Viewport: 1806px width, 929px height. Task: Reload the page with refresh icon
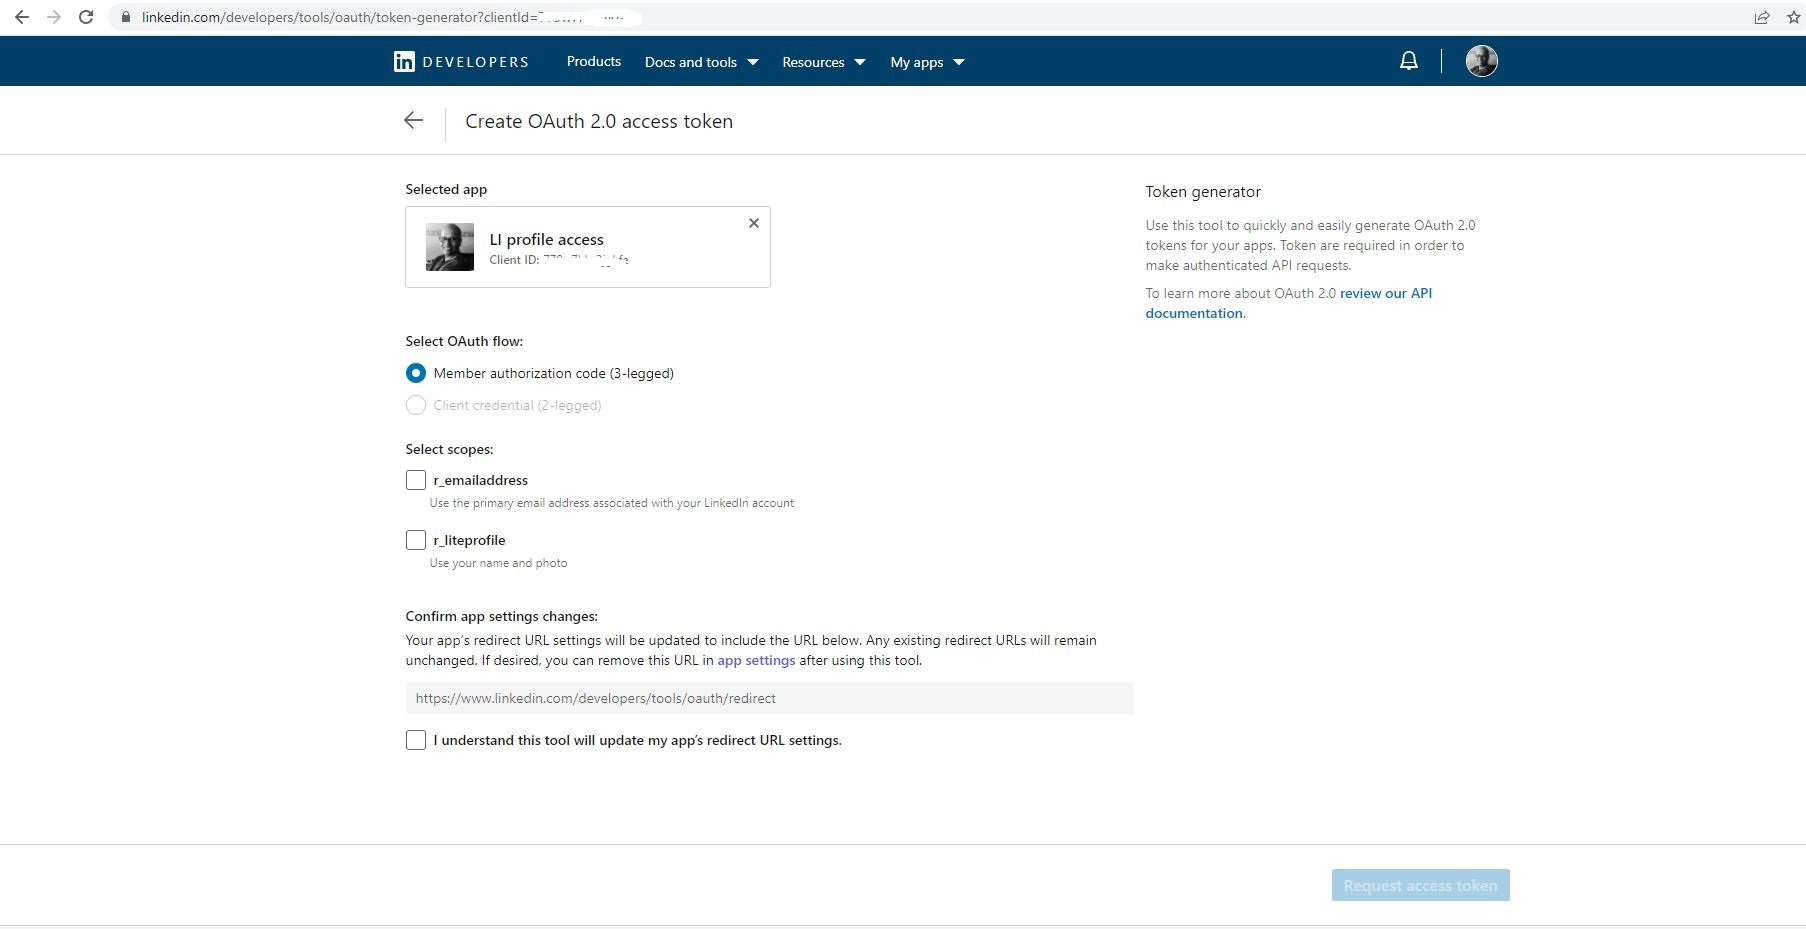click(x=86, y=17)
